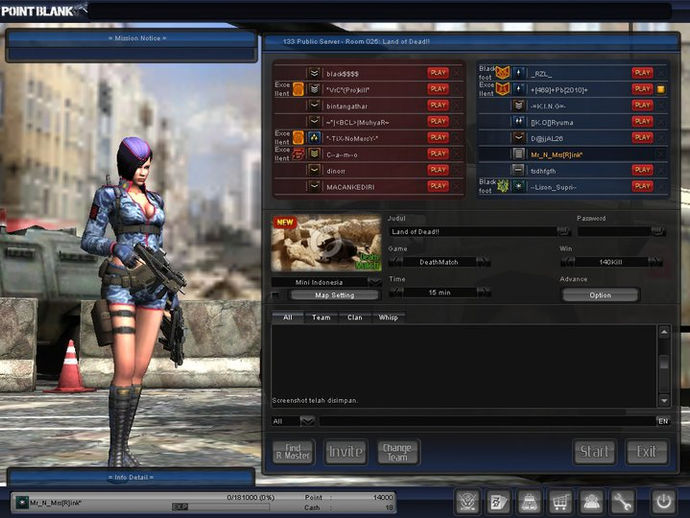Click the Exit button
Image resolution: width=690 pixels, height=518 pixels.
[646, 452]
